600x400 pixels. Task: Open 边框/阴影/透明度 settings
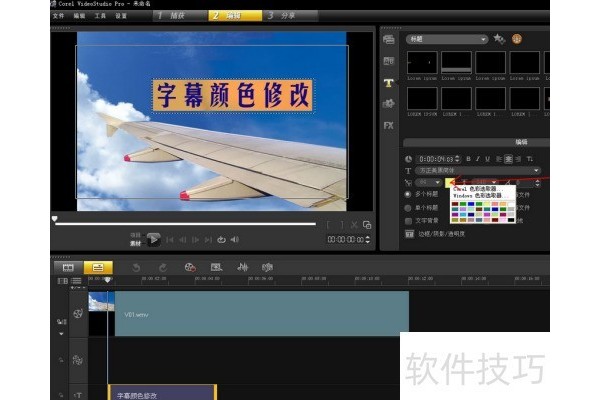pyautogui.click(x=435, y=234)
